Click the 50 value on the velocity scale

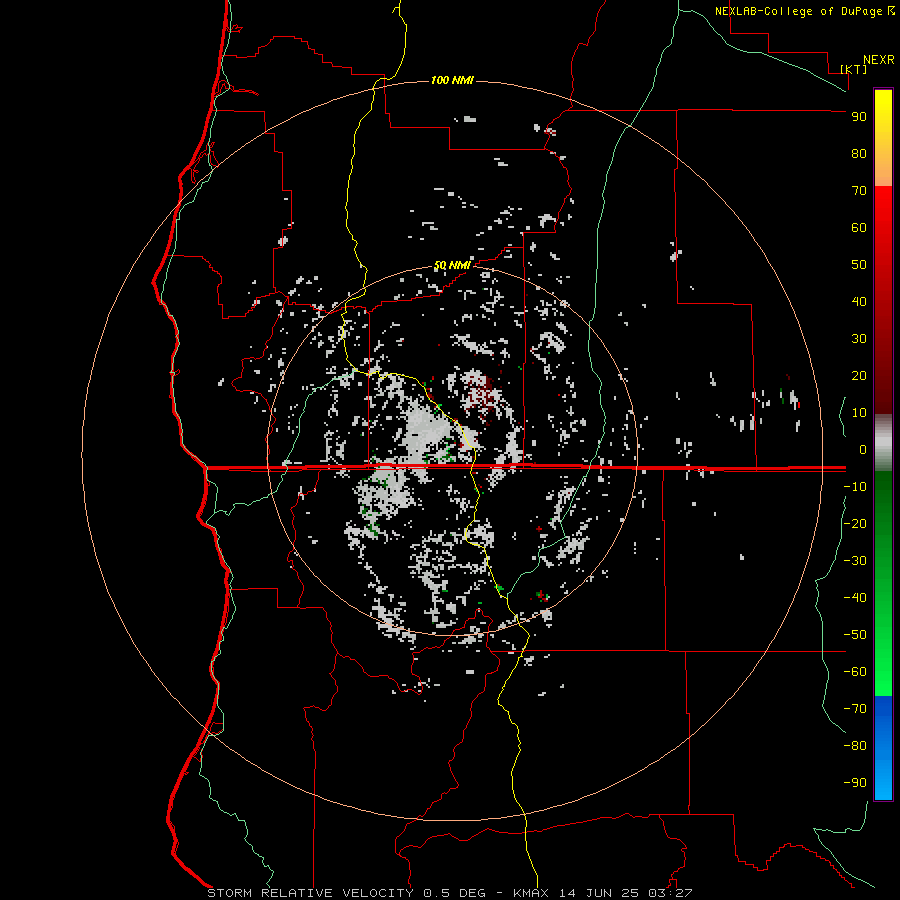[859, 265]
